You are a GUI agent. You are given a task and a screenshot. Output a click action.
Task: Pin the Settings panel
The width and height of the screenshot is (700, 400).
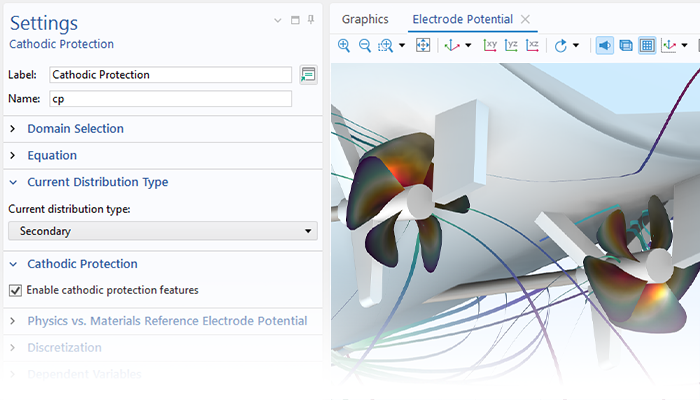[311, 20]
